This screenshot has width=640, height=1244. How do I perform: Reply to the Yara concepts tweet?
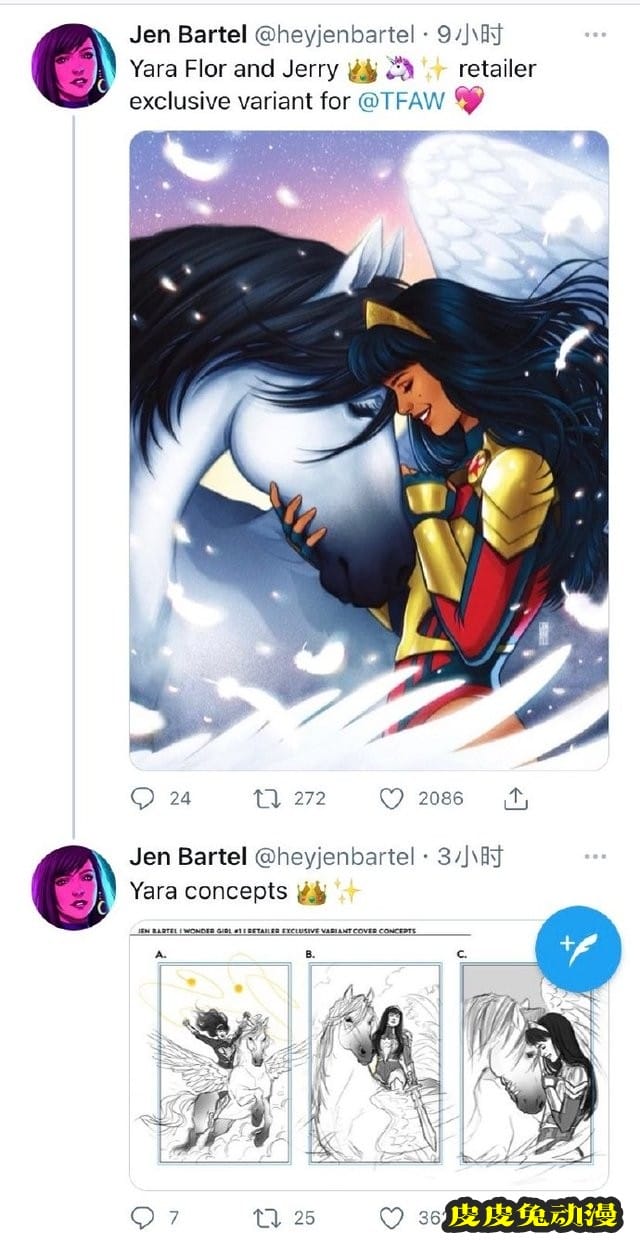click(145, 1217)
